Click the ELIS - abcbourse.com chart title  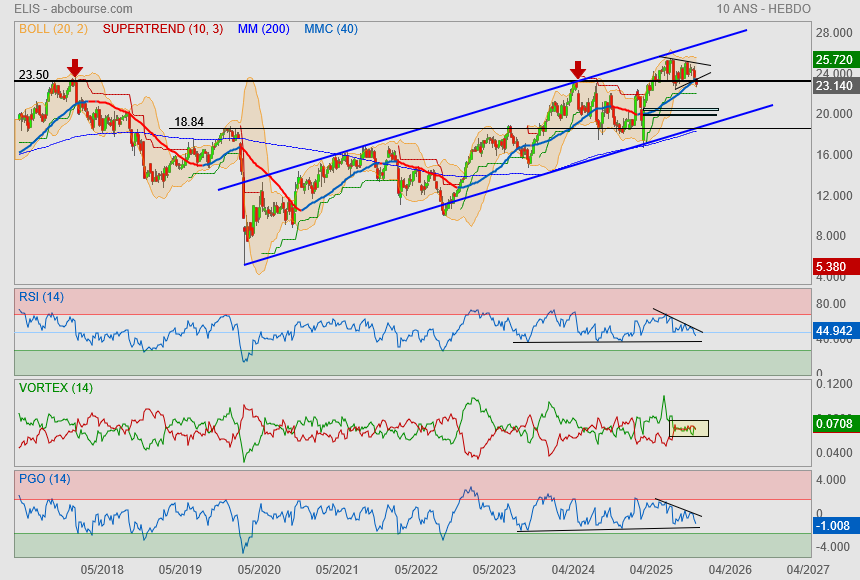pyautogui.click(x=73, y=9)
